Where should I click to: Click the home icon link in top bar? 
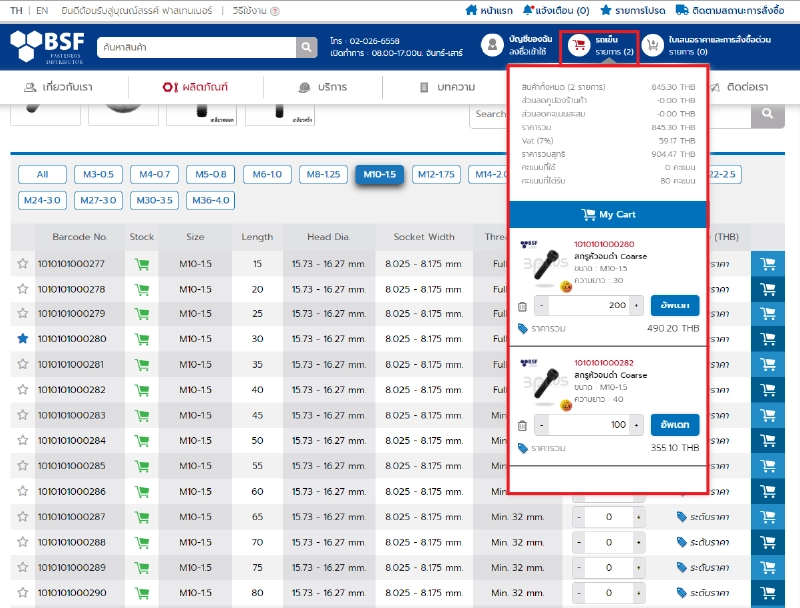coord(472,10)
